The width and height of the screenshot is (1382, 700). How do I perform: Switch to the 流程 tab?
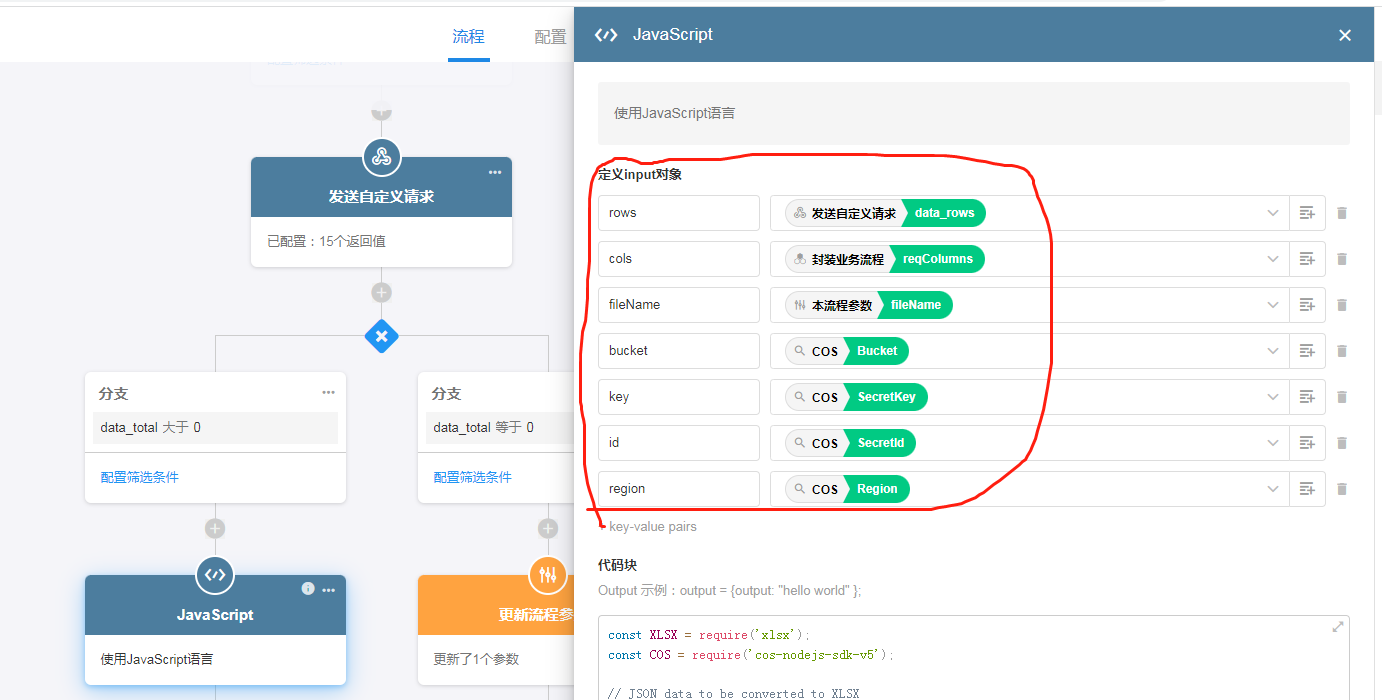(x=468, y=37)
